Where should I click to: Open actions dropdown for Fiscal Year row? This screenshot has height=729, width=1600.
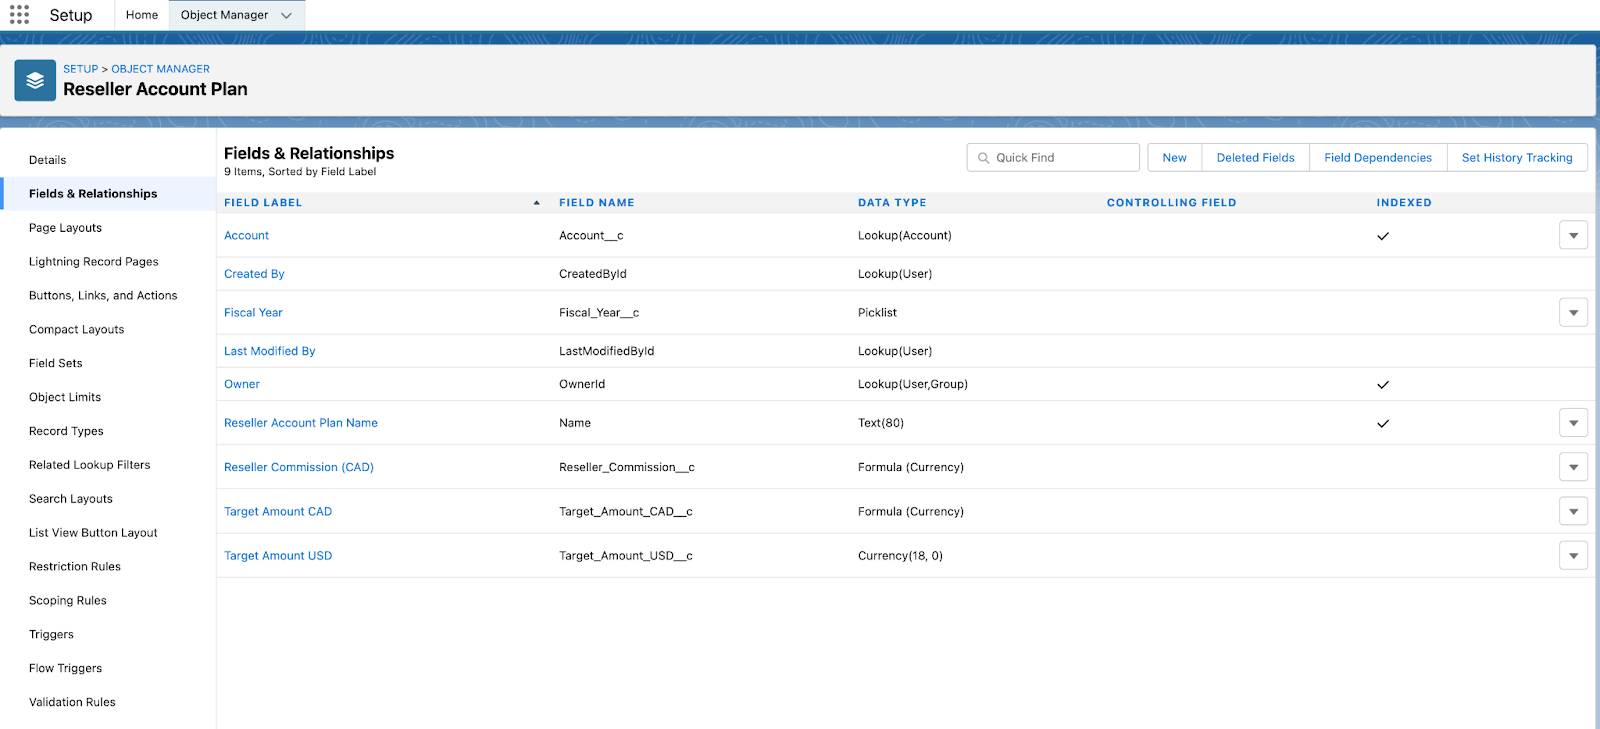pos(1573,313)
